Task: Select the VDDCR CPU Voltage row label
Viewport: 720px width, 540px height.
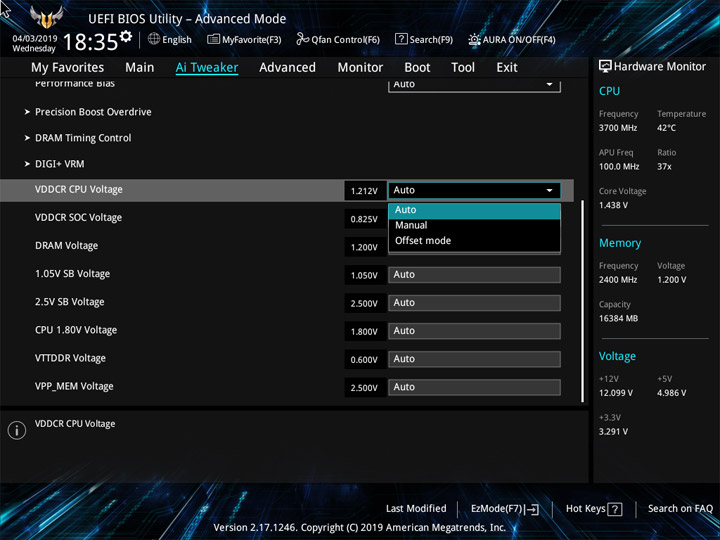Action: (79, 190)
